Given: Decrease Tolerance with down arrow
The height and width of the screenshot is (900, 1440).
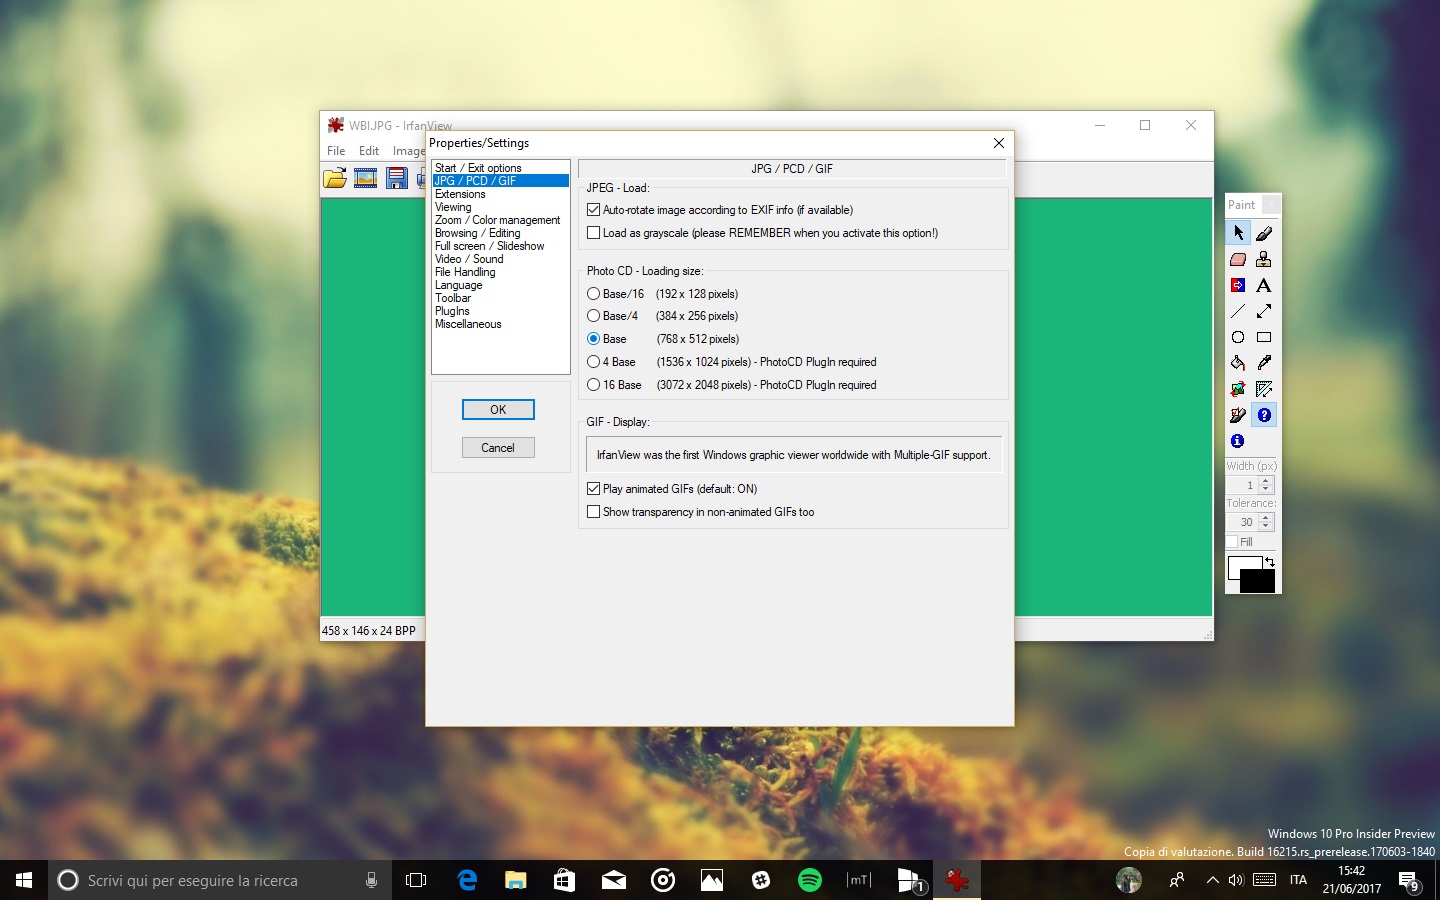Looking at the screenshot, I should point(1266,526).
